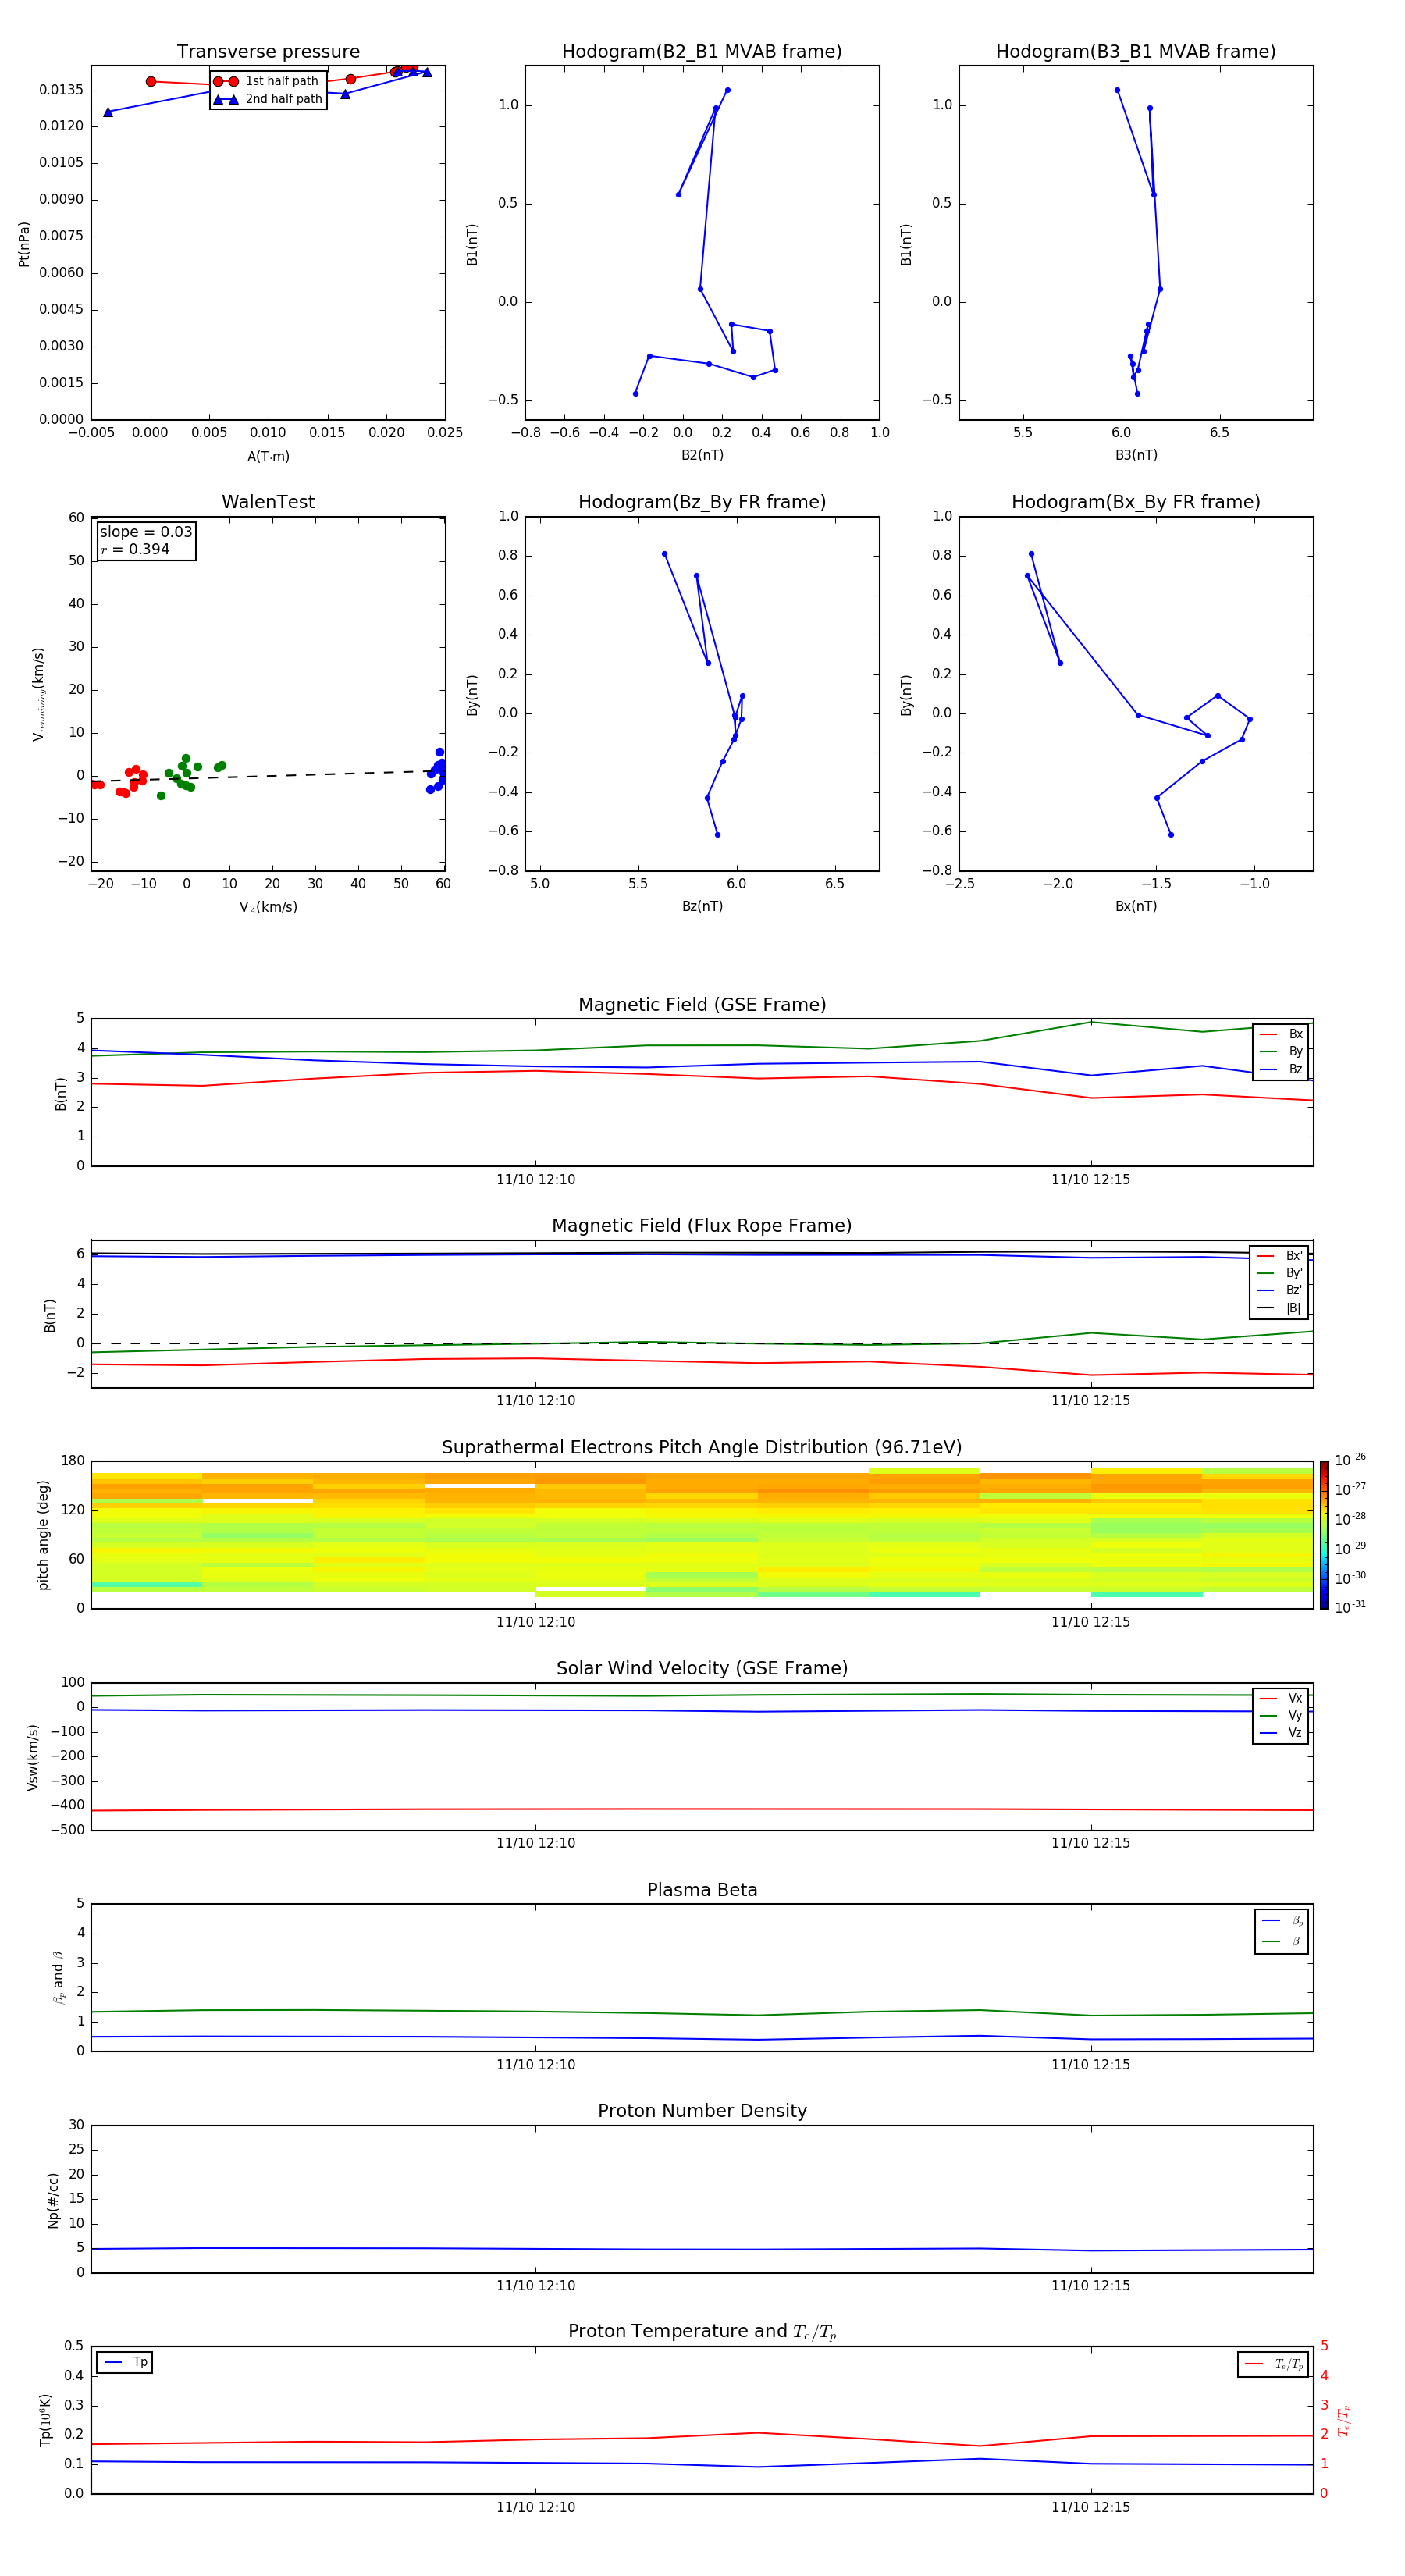1405x2576 pixels.
Task: Click the 'Np(#/cc)' y-axis label
Action: point(53,2200)
